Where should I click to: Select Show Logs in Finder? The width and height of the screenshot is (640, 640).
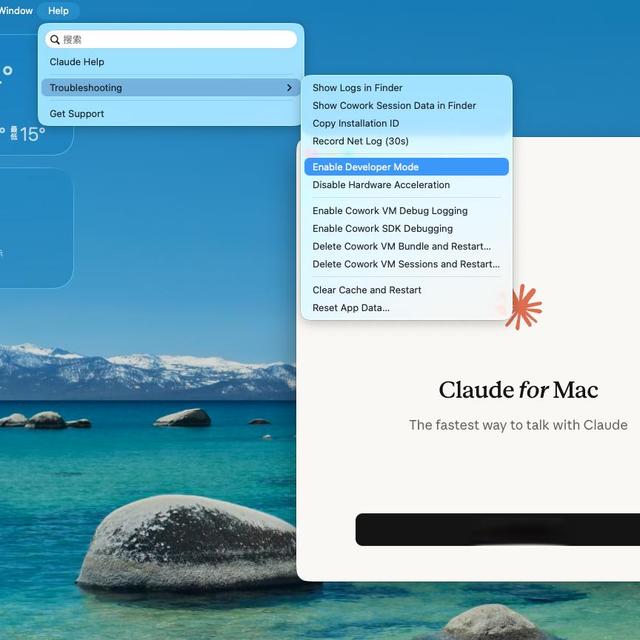[x=406, y=88]
